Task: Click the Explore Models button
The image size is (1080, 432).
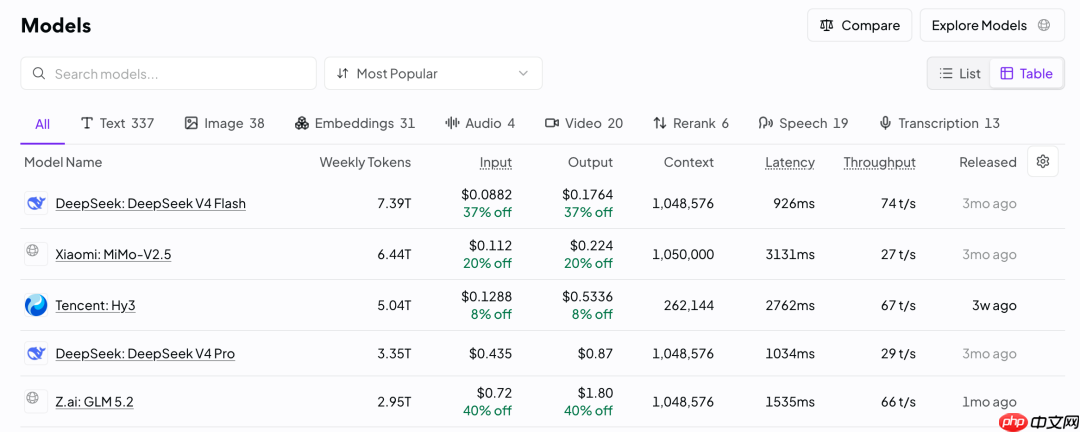Action: tap(991, 25)
